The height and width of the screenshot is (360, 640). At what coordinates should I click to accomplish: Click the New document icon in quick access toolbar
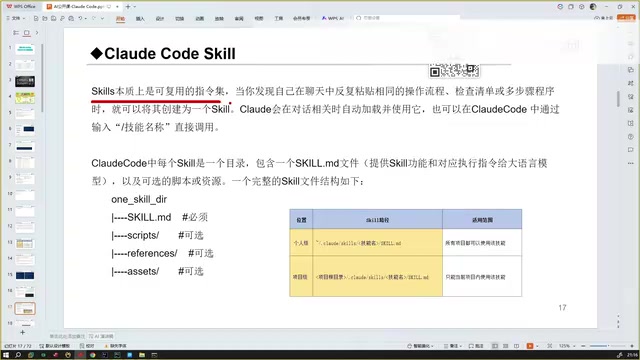click(36, 18)
